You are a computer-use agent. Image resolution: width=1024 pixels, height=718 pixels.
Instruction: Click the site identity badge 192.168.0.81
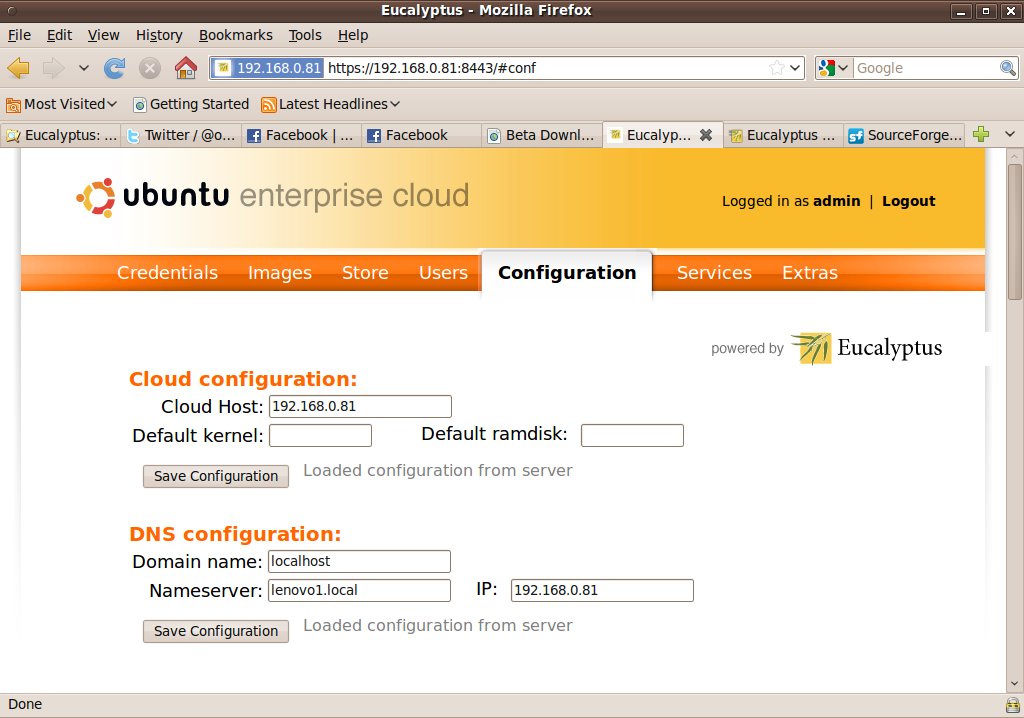[268, 68]
